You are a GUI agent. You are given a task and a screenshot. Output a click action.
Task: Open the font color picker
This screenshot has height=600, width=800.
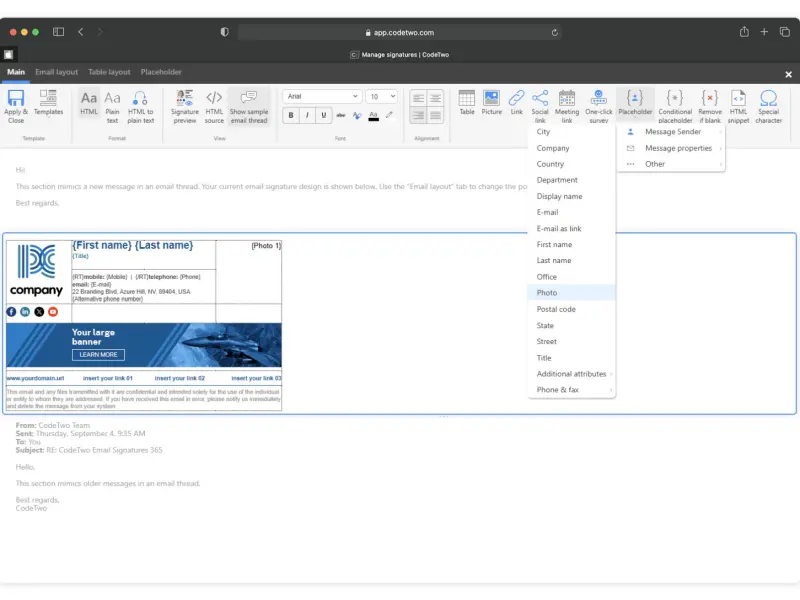(373, 116)
